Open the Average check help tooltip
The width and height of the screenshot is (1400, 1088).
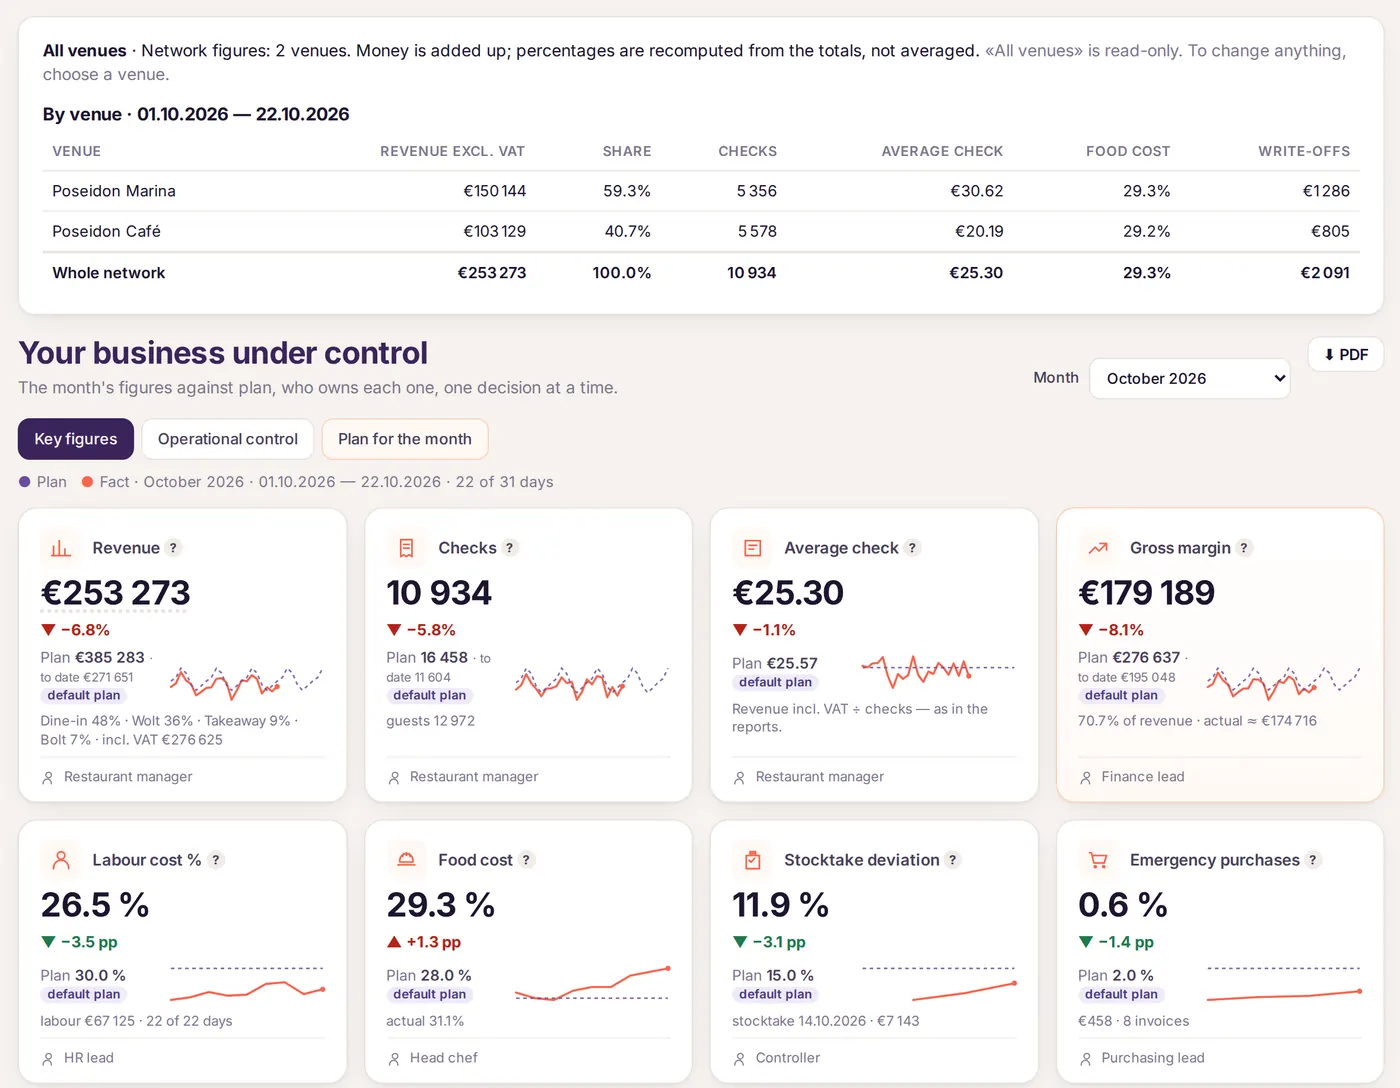click(912, 548)
